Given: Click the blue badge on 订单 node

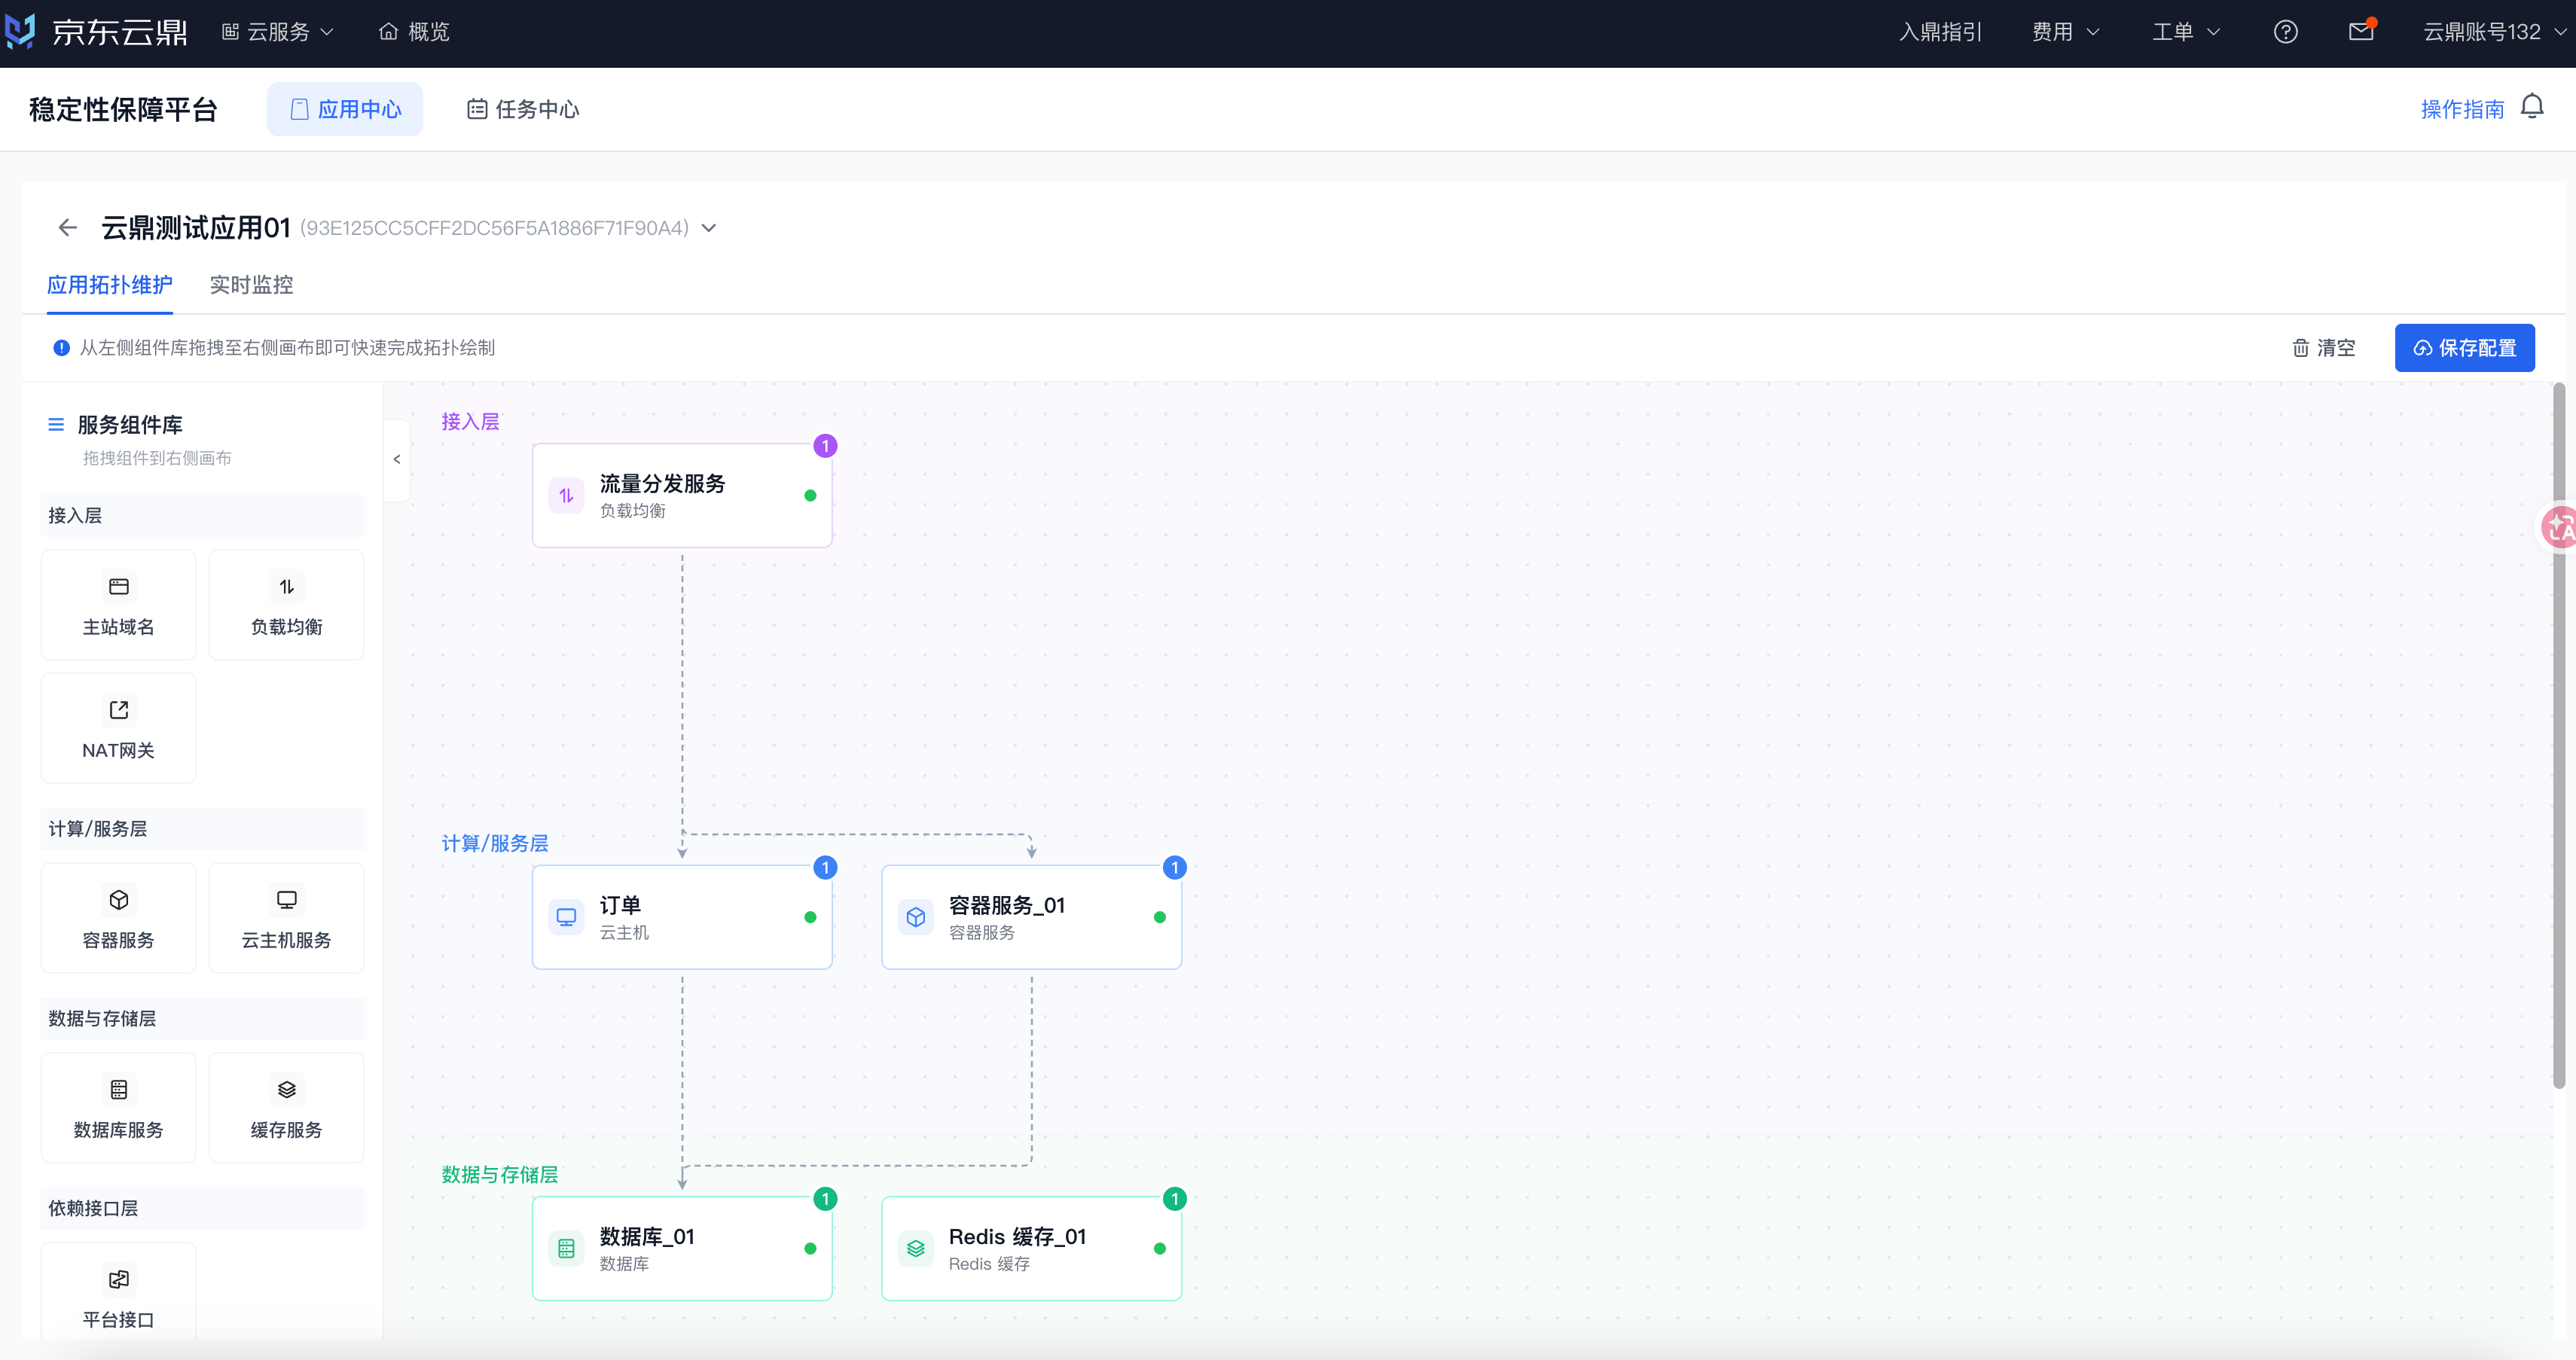Looking at the screenshot, I should pos(825,867).
